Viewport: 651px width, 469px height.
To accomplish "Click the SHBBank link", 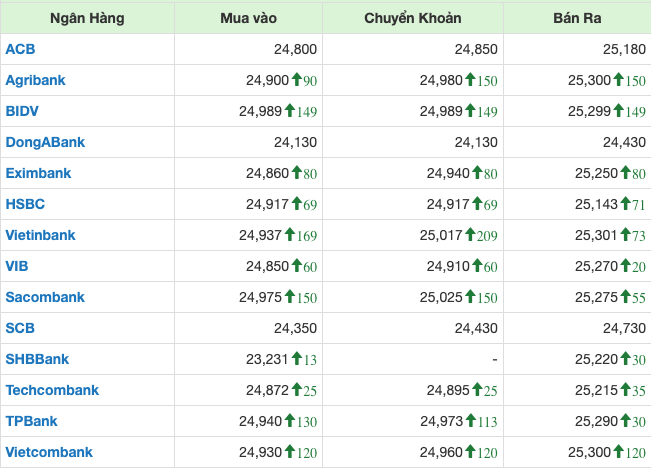I will tap(37, 359).
